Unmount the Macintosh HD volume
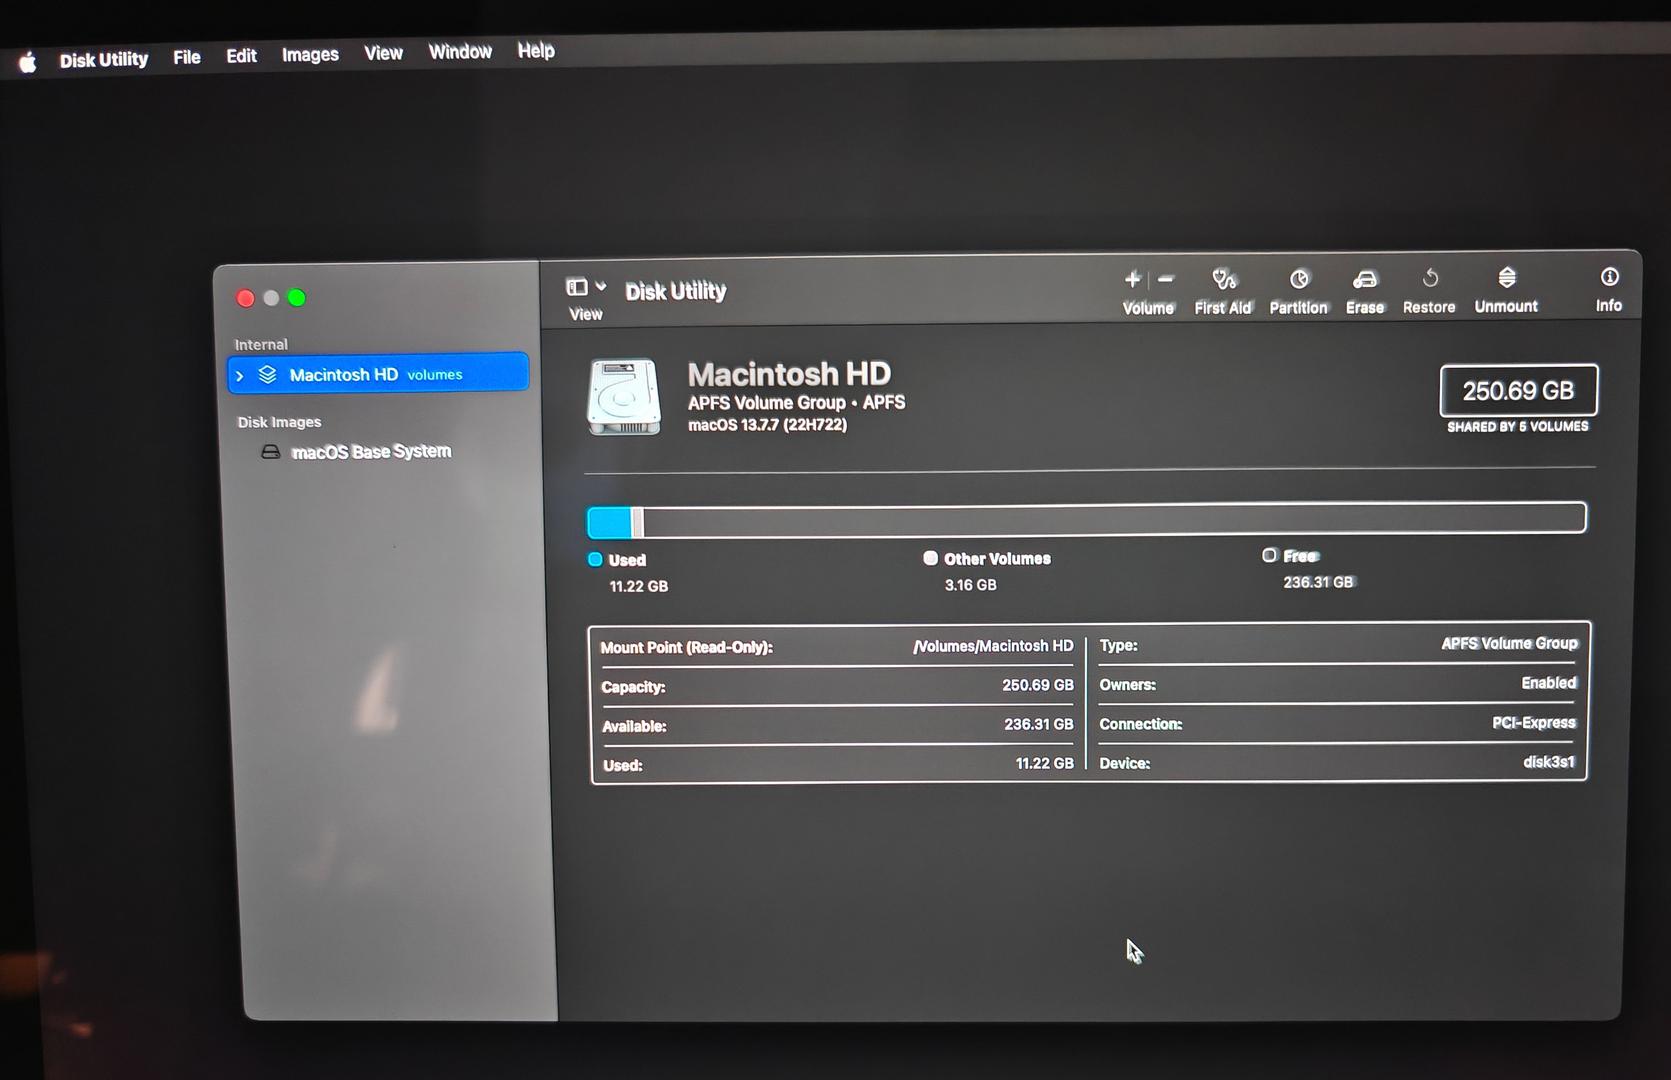This screenshot has width=1671, height=1080. point(1506,289)
